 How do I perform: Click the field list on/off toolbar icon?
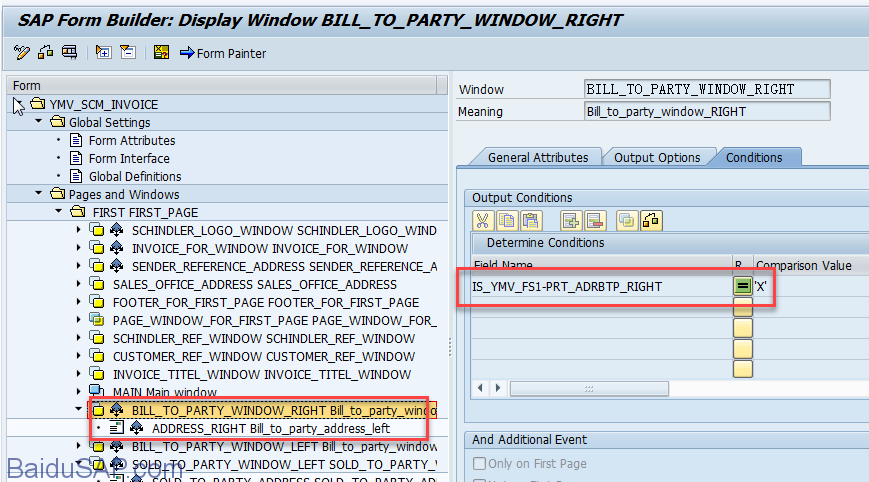(161, 53)
